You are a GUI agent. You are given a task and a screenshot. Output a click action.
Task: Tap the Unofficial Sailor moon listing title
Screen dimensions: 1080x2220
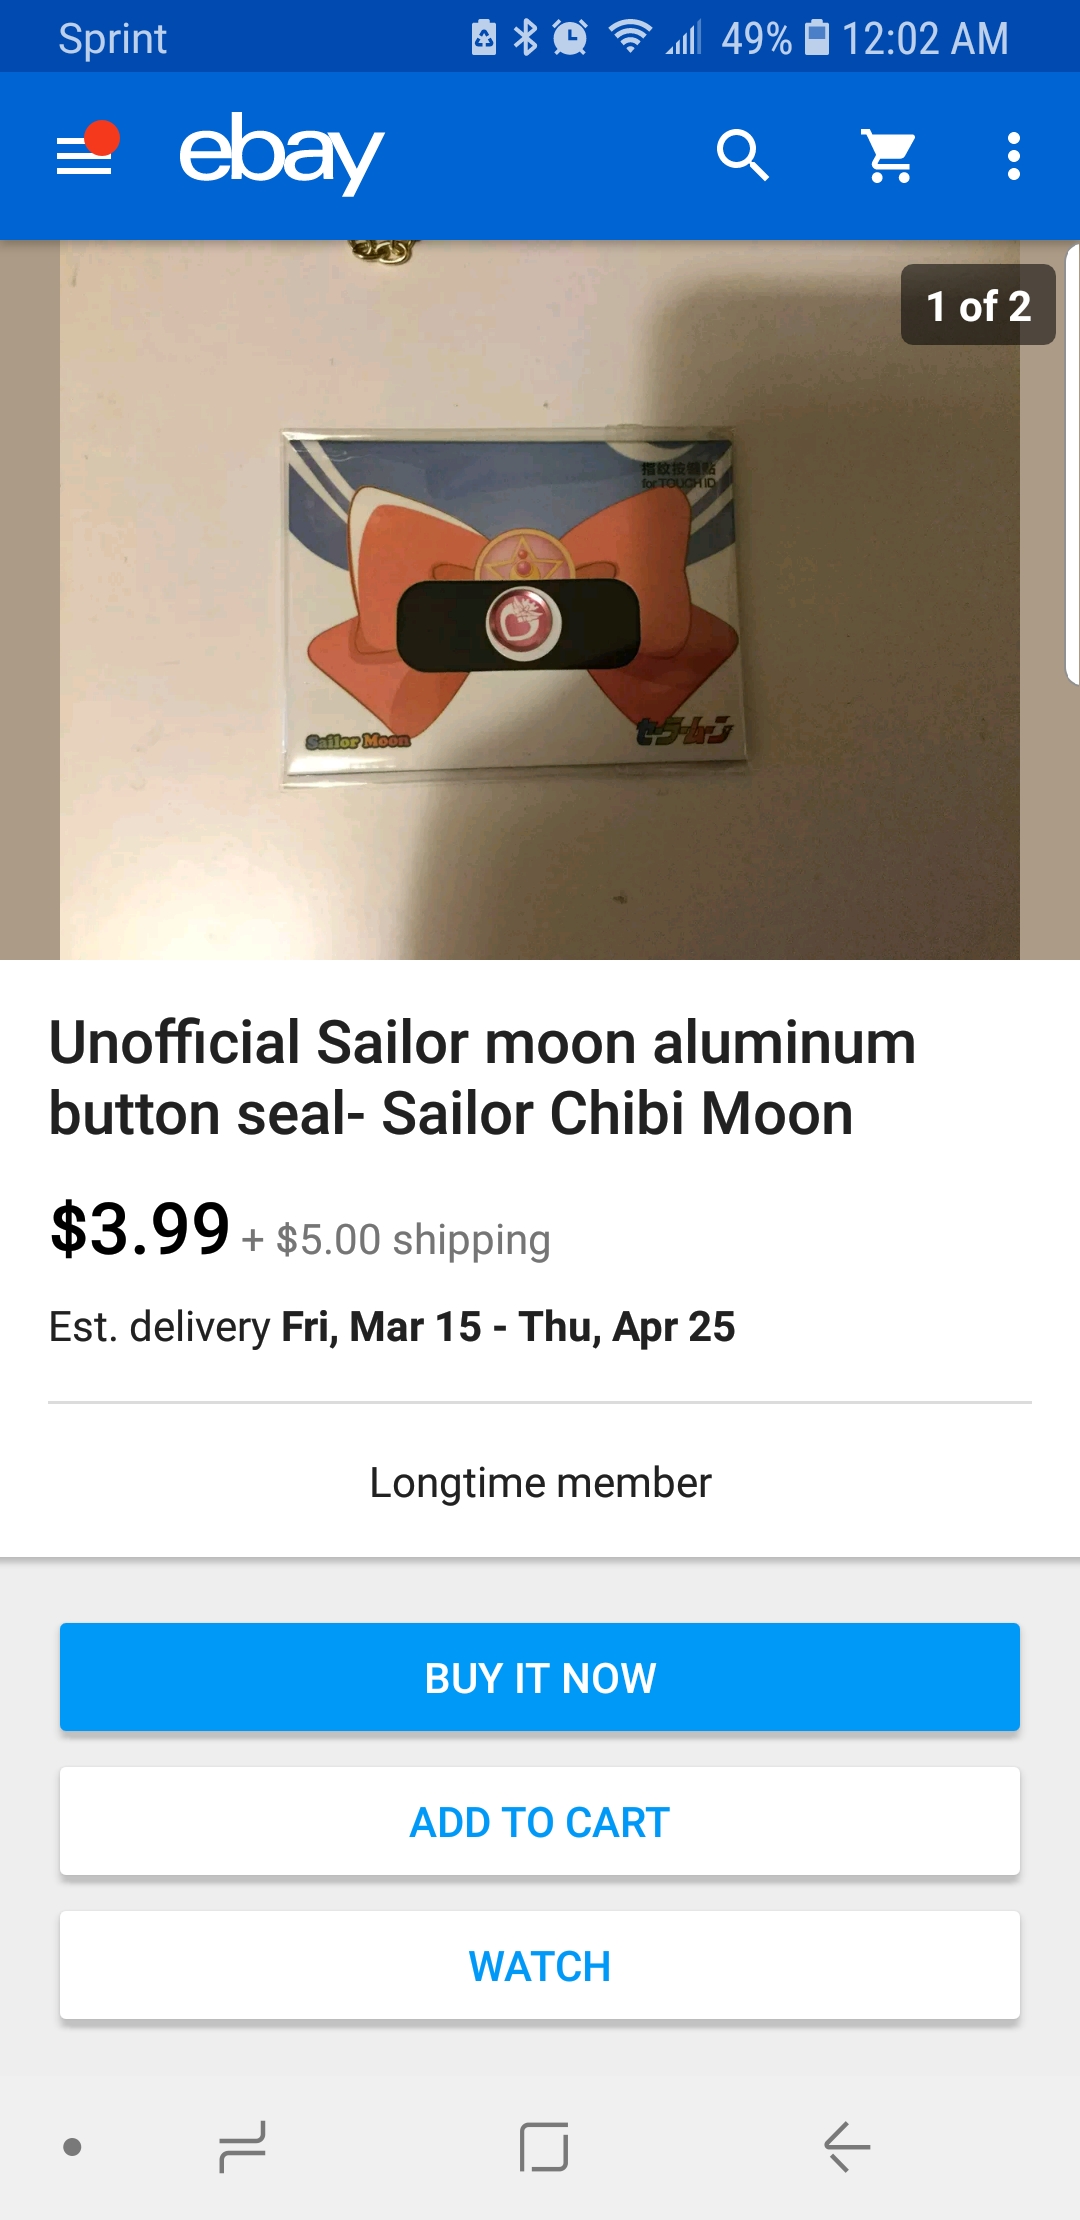click(482, 1078)
